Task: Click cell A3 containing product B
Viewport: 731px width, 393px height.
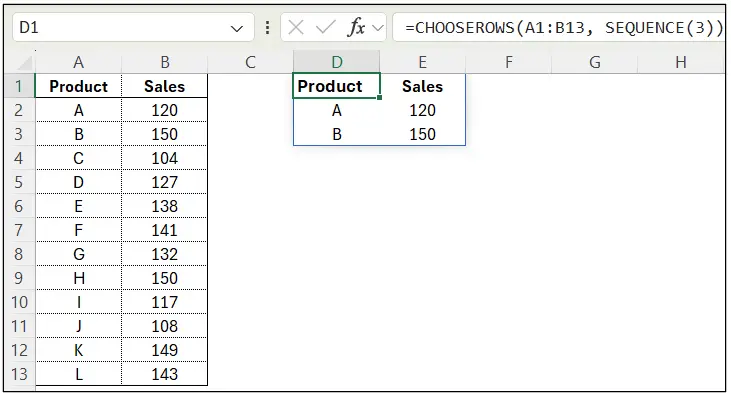Action: click(78, 134)
